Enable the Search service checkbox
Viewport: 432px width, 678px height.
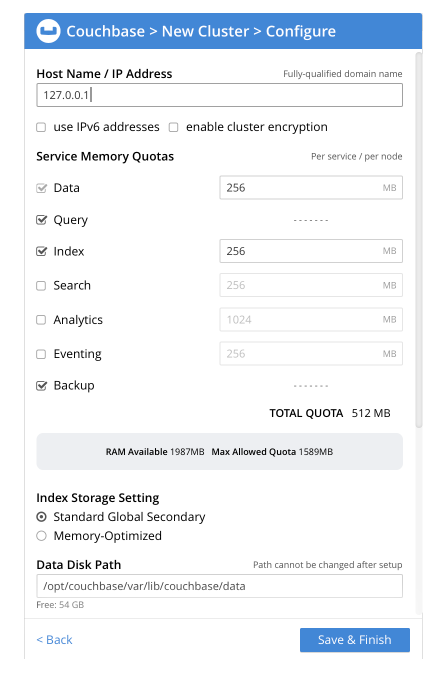[41, 286]
